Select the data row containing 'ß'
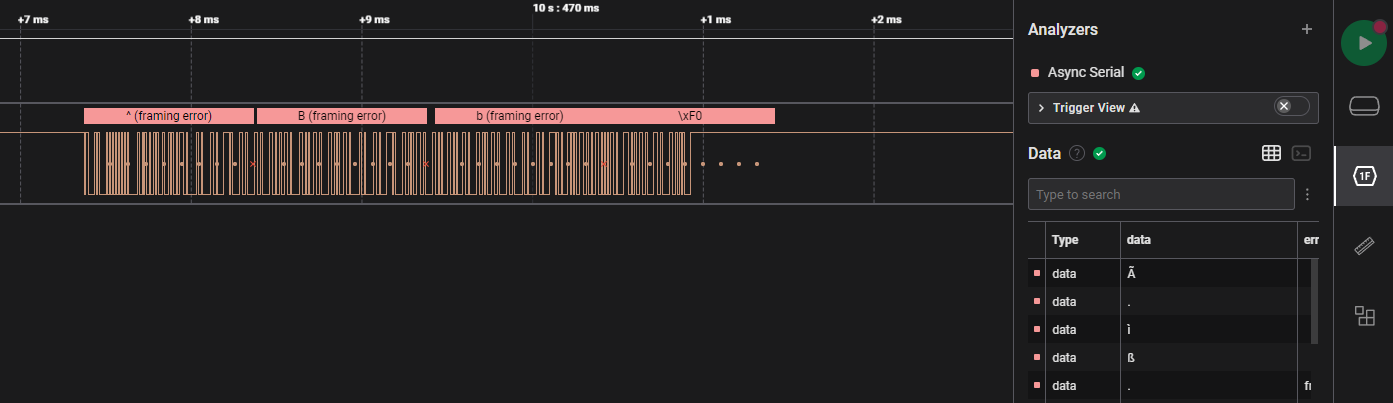 coord(1170,357)
